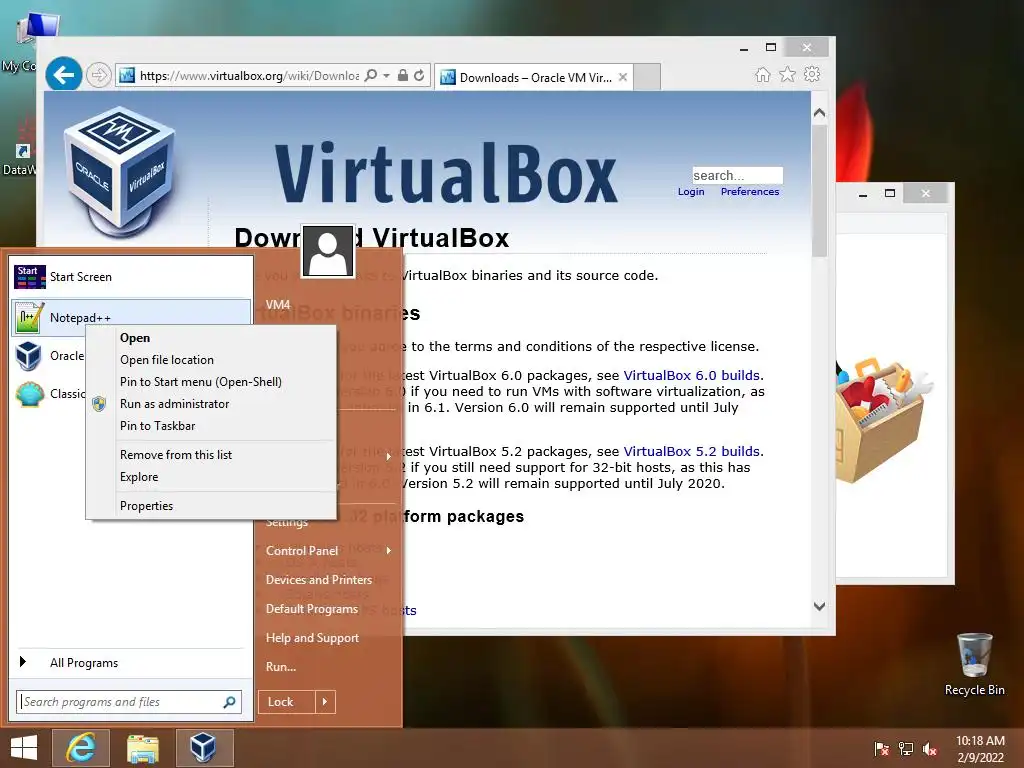Viewport: 1024px width, 768px height.
Task: Click the vertical scrollbar thumb
Action: tap(820, 191)
